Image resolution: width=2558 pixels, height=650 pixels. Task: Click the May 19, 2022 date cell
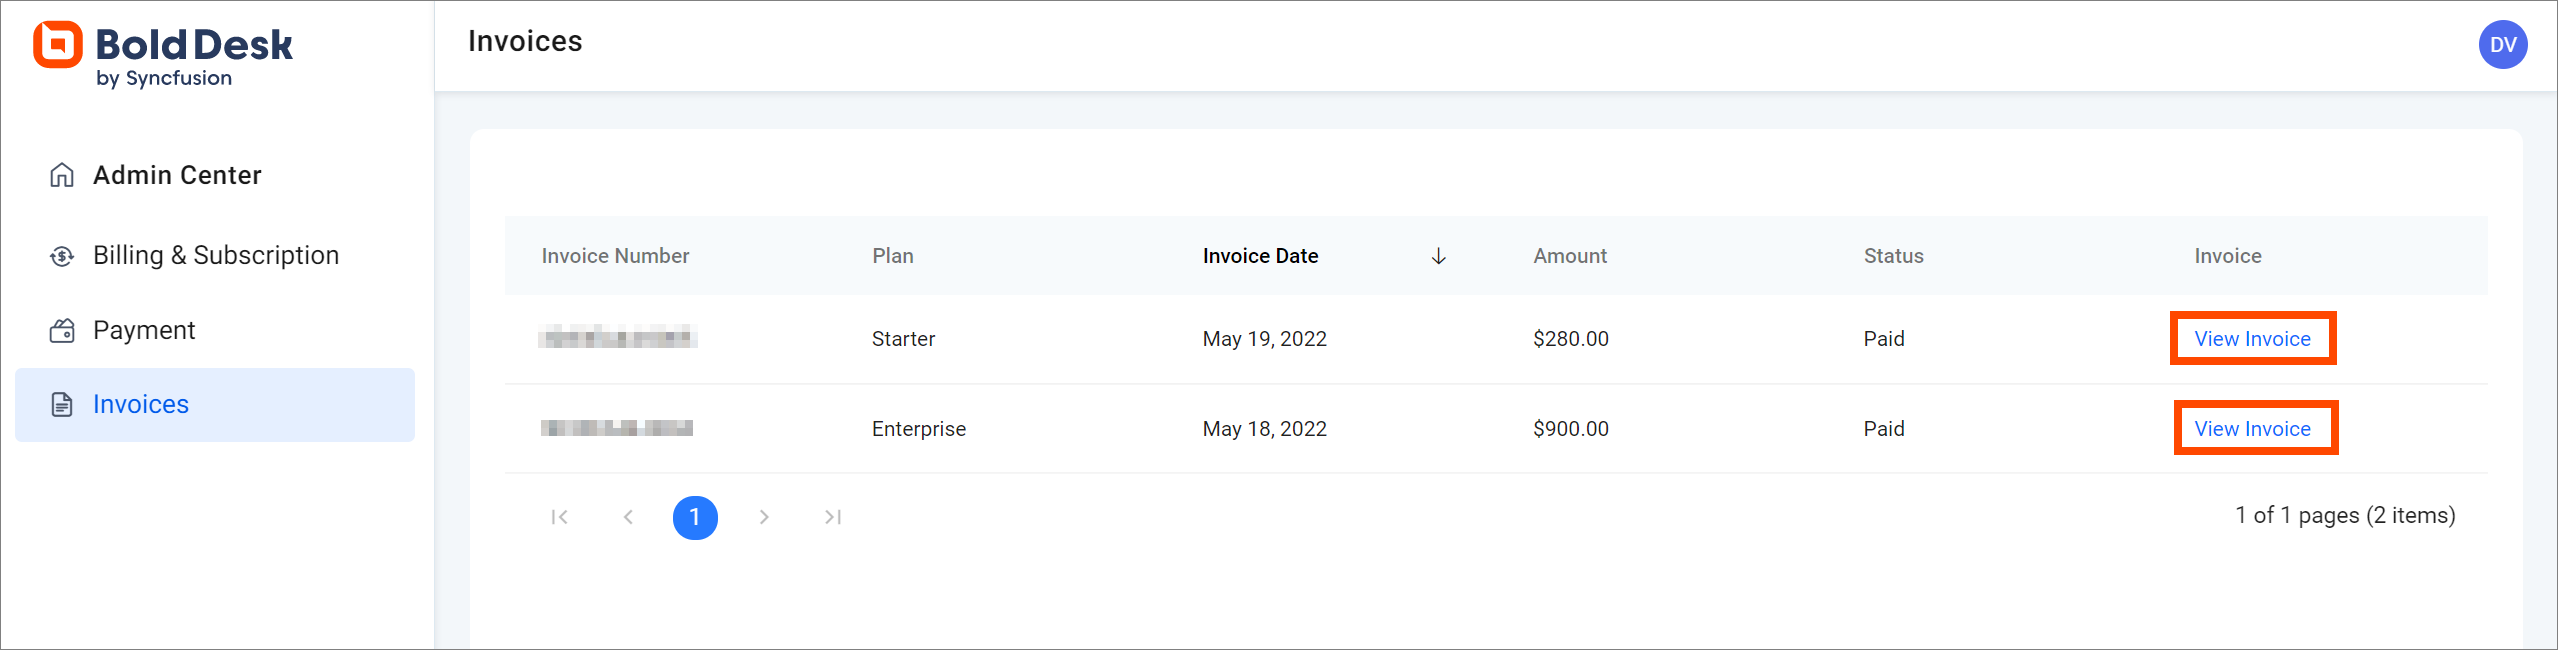click(1264, 339)
